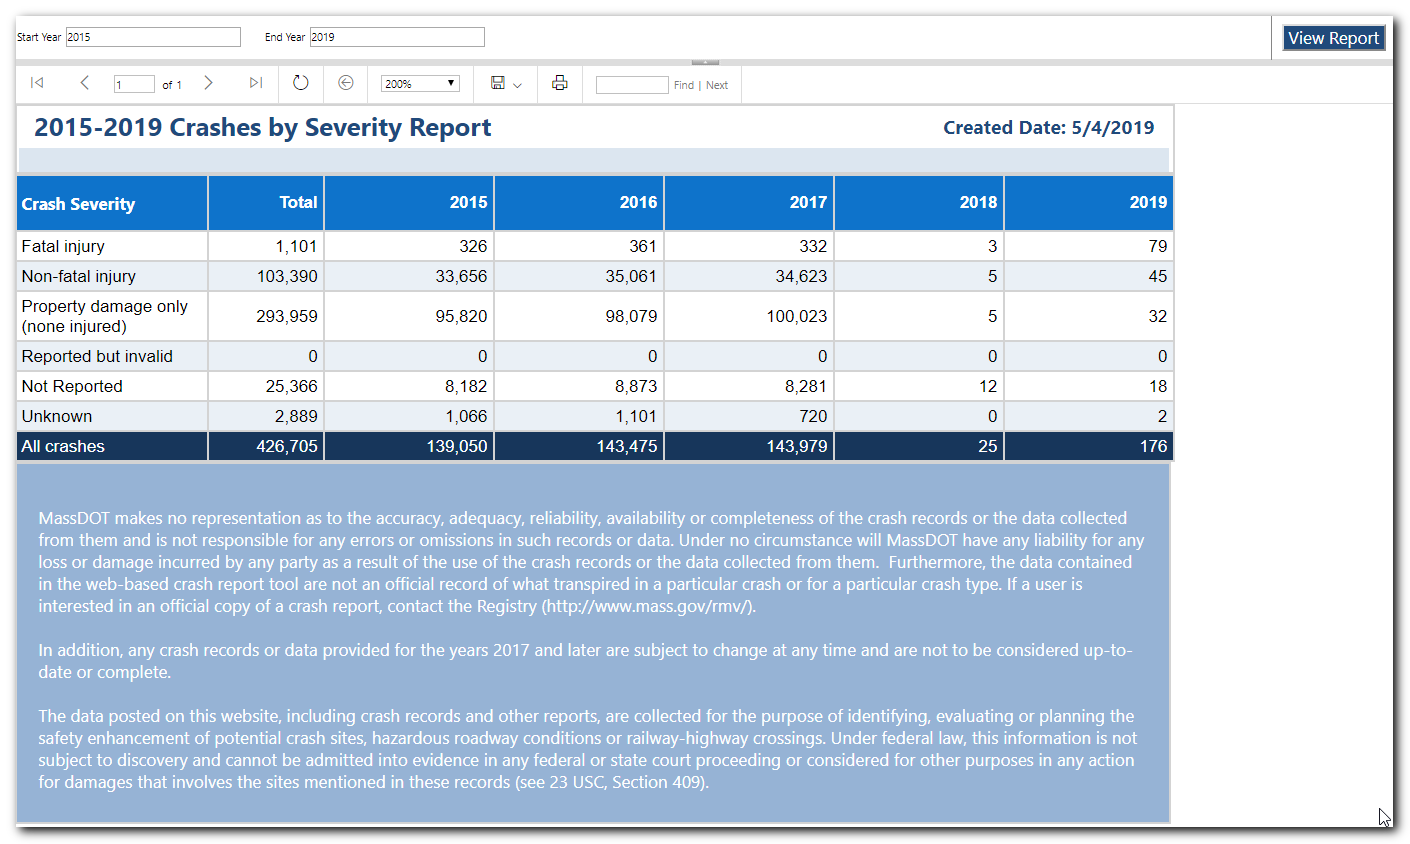Click 2015 All crashes value 139,050
The height and width of the screenshot is (844, 1410).
point(457,446)
